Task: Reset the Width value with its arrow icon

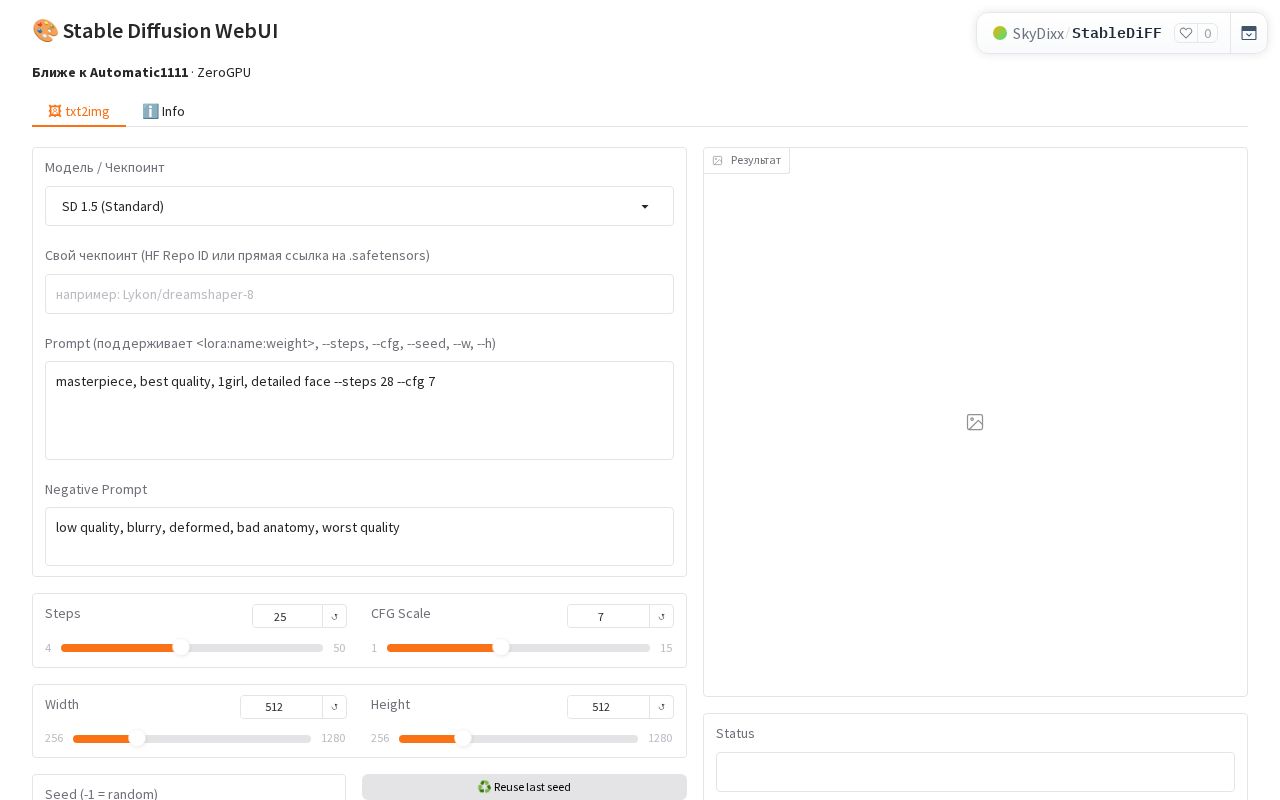Action: [335, 707]
